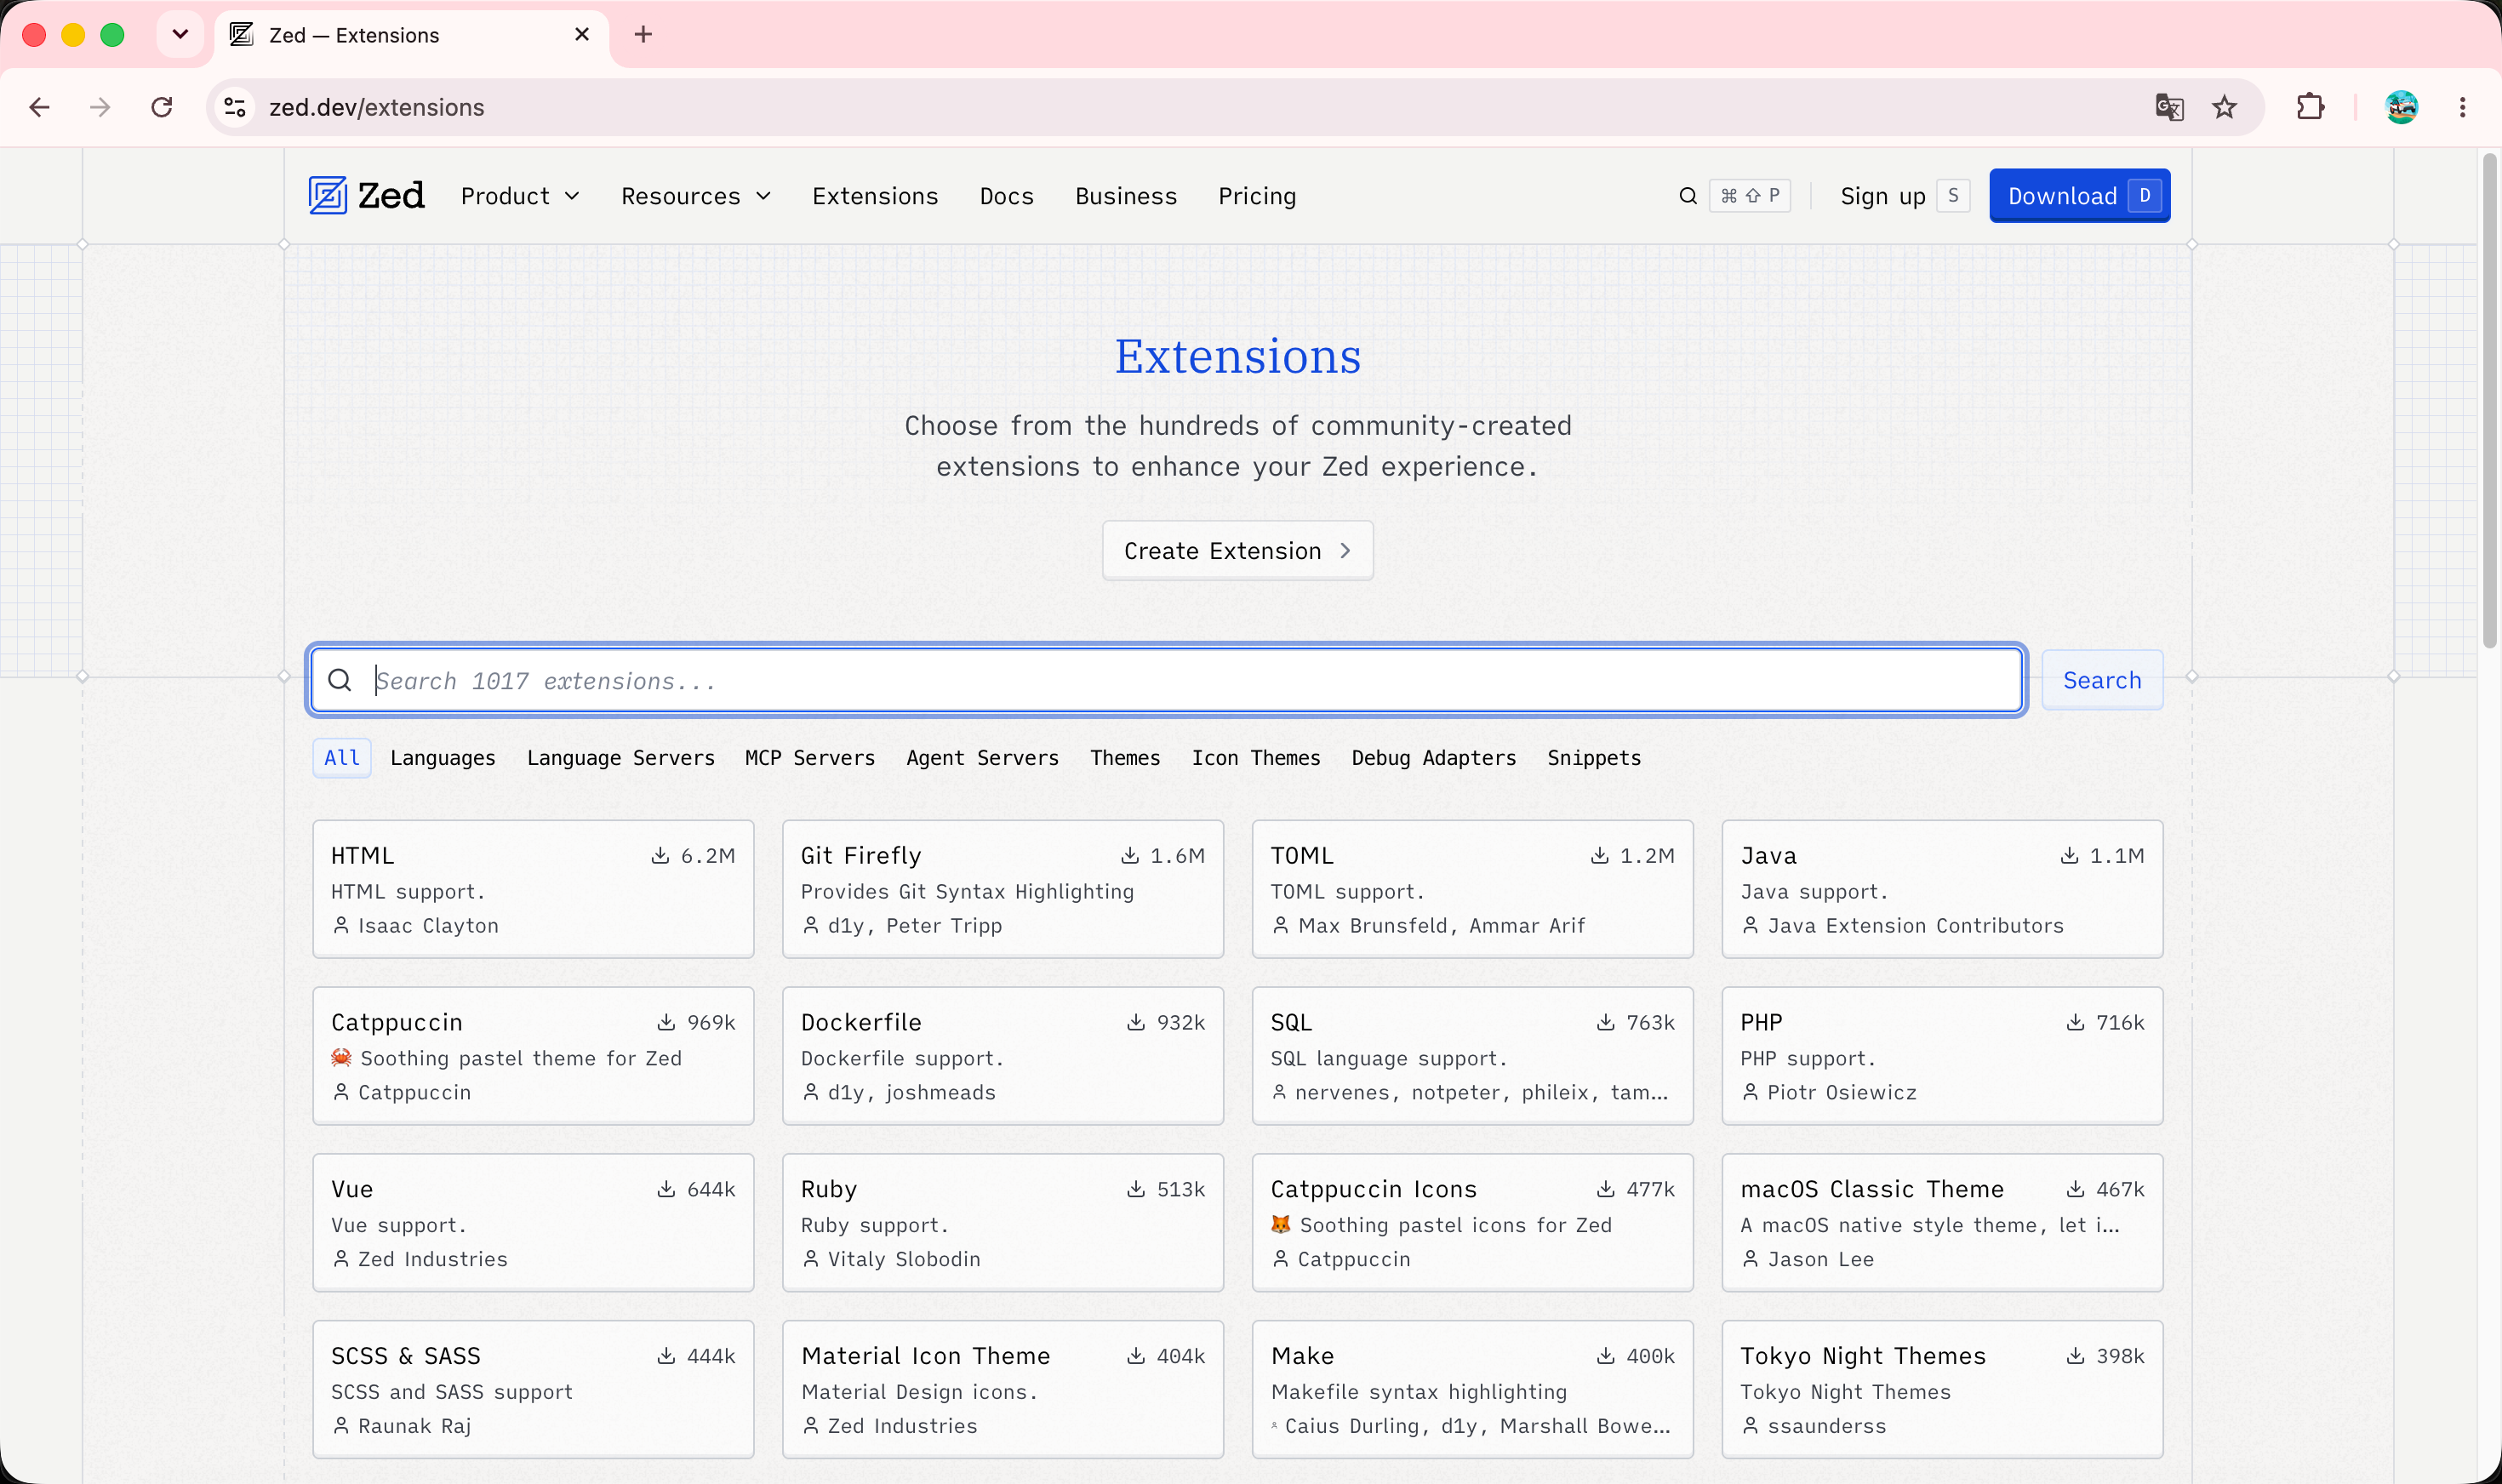Click the fox emoji on Catppuccin Icons card

tap(1281, 1224)
